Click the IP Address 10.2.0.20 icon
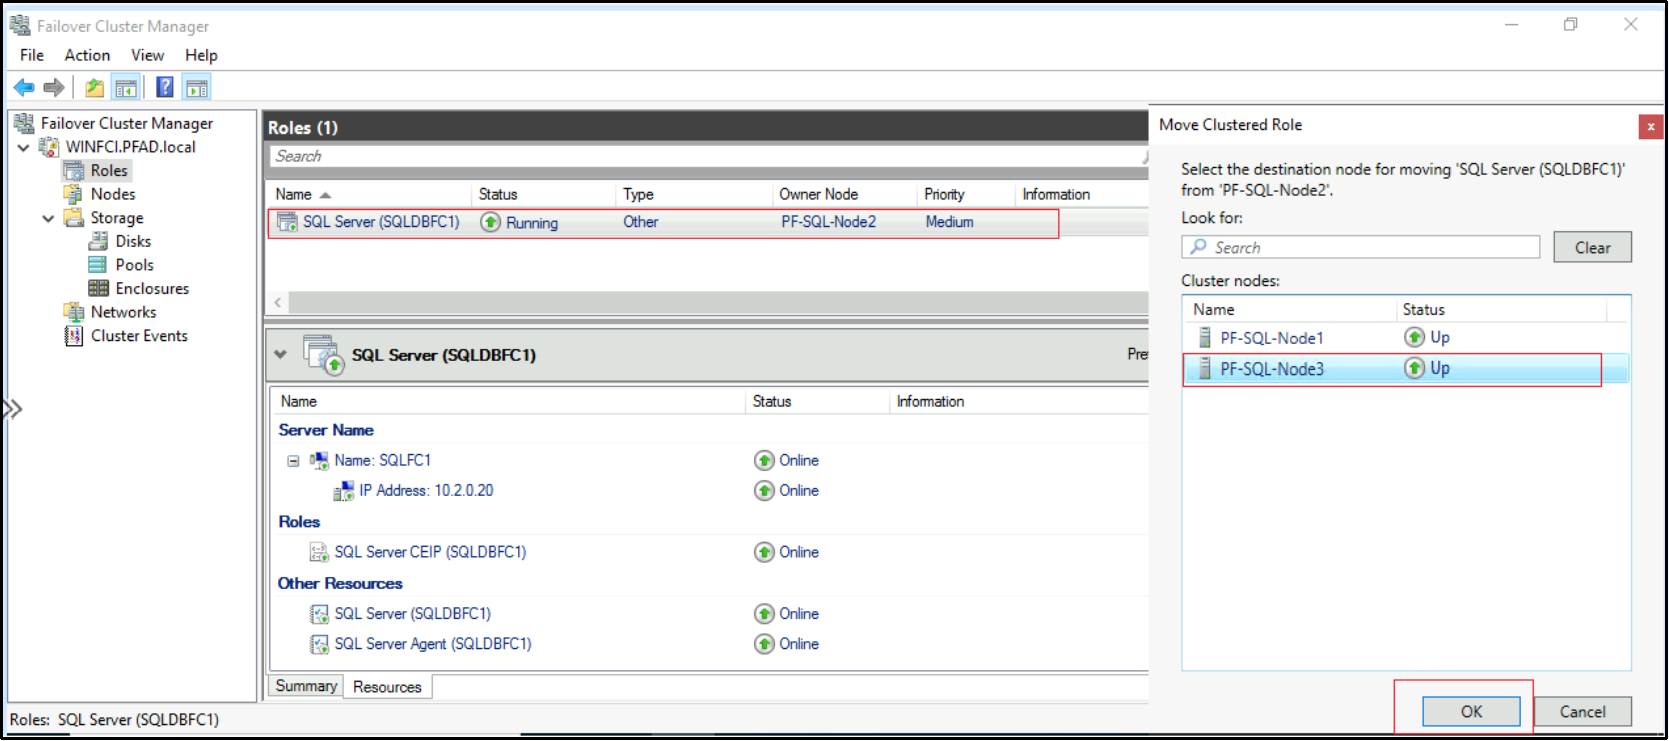Image resolution: width=1669 pixels, height=741 pixels. coord(344,491)
